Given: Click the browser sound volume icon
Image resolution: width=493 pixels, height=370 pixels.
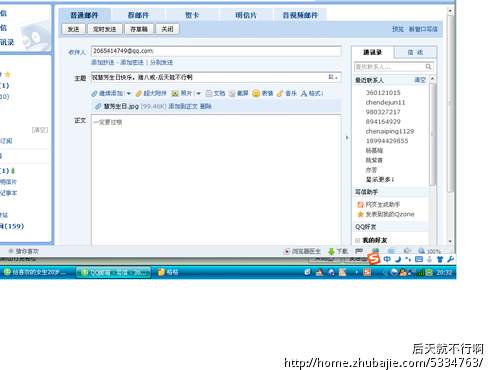Looking at the screenshot, I should pyautogui.click(x=407, y=251).
